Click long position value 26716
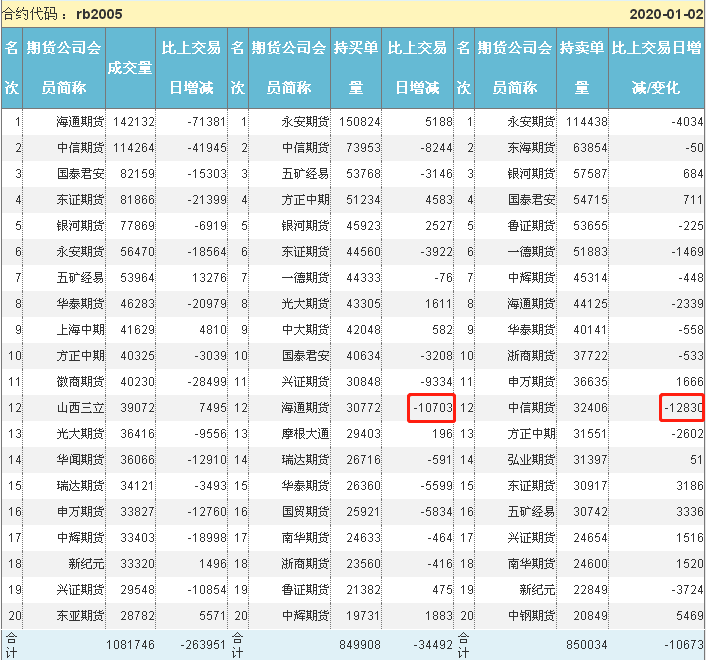The image size is (706, 660). point(363,460)
